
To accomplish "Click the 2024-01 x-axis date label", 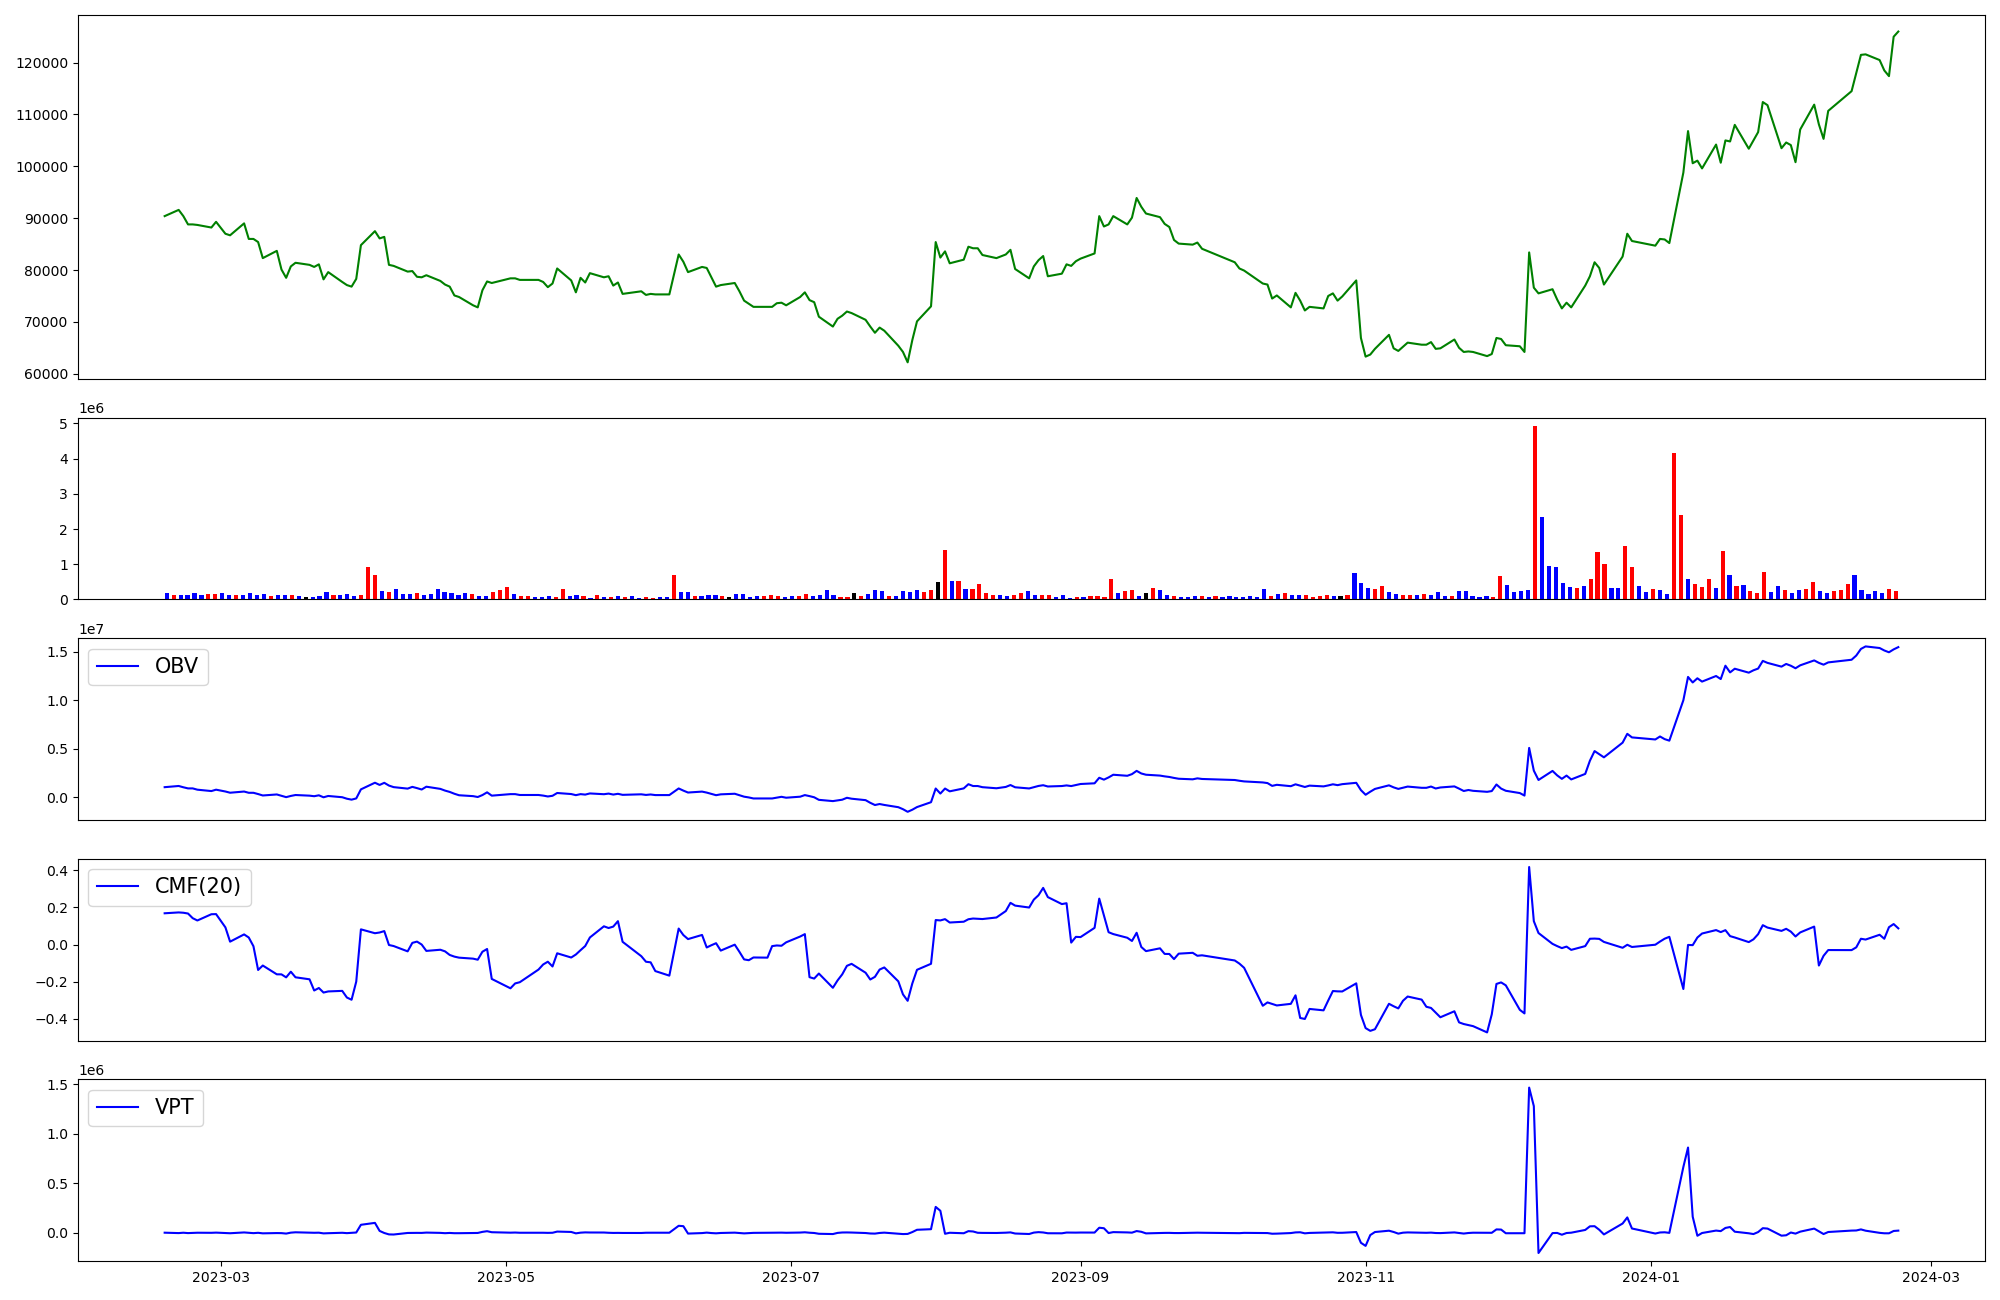I will 1651,1277.
